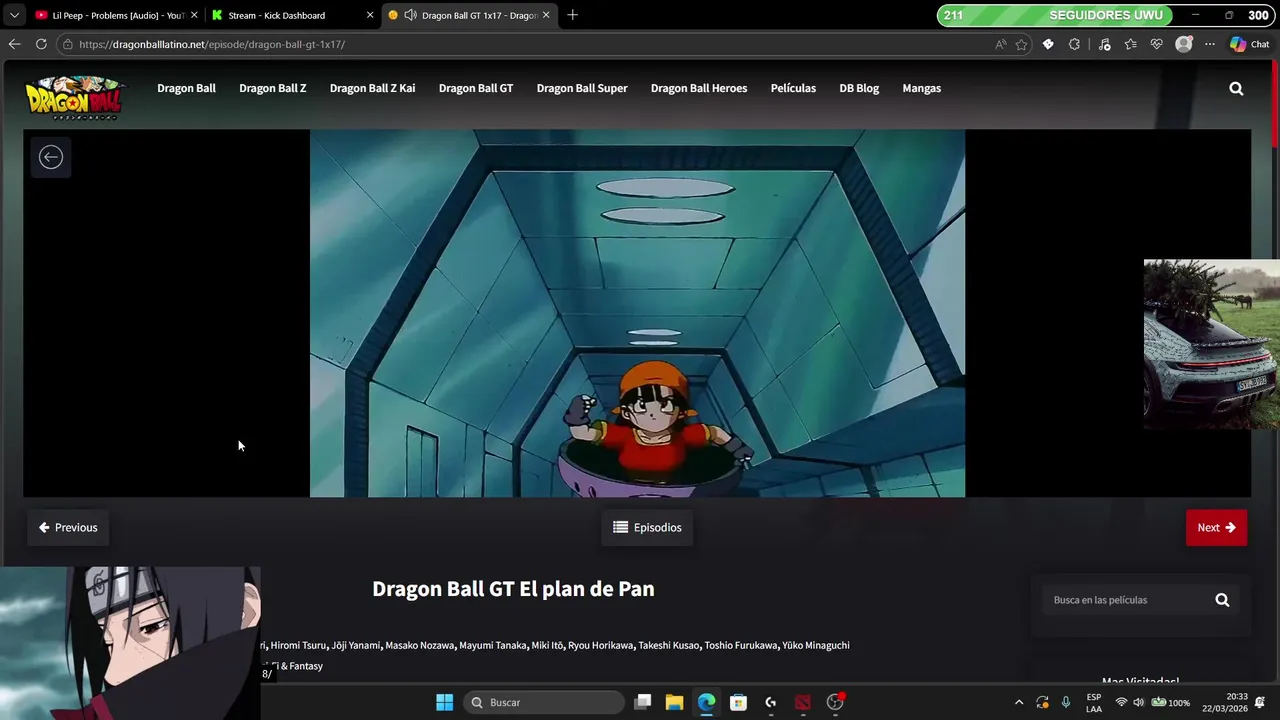Open the browser Extensions puzzle icon
The height and width of the screenshot is (720, 1280).
1075,44
